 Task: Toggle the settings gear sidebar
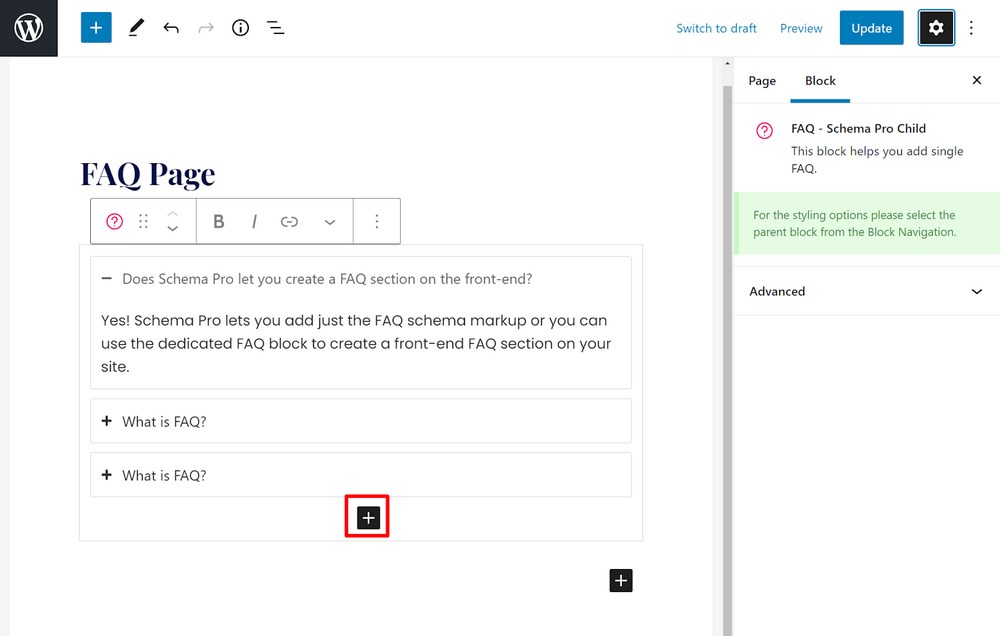[936, 27]
